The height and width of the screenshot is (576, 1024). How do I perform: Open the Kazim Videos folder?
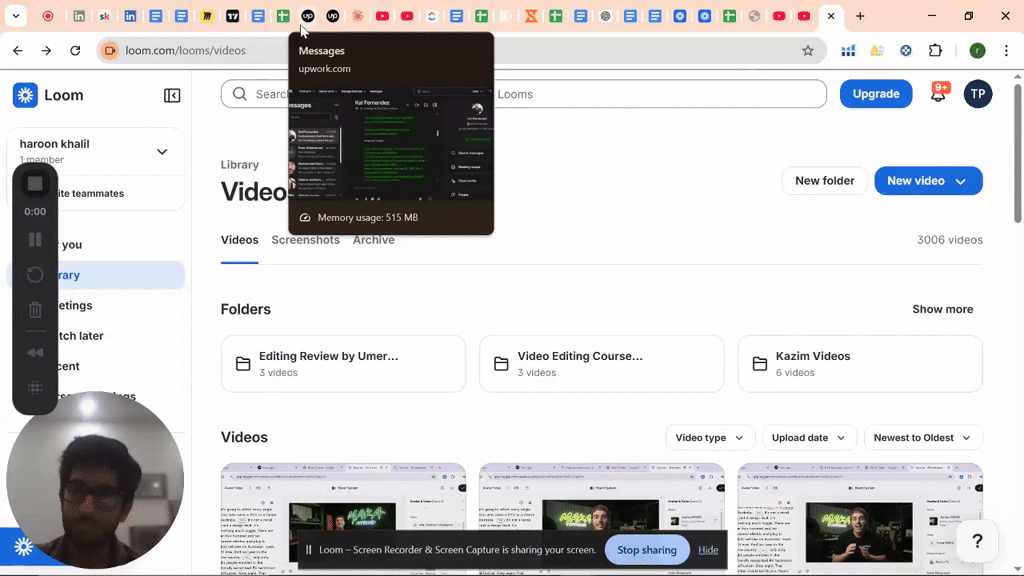pyautogui.click(x=859, y=363)
